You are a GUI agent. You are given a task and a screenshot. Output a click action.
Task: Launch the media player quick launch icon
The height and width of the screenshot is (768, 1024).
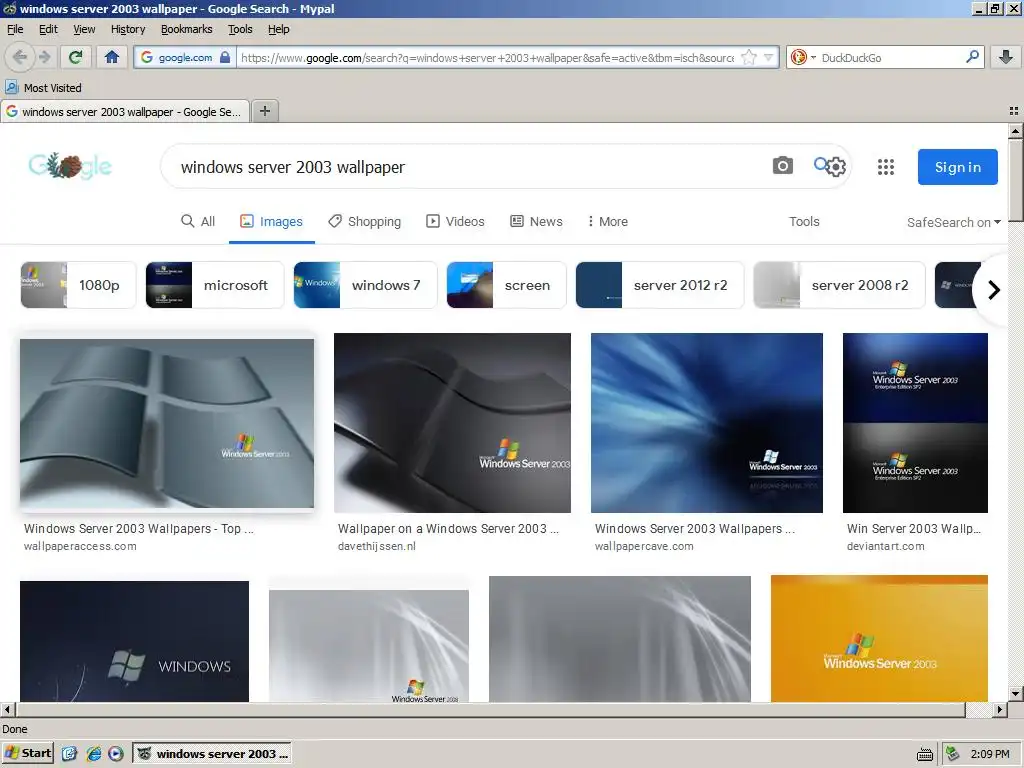pos(116,754)
